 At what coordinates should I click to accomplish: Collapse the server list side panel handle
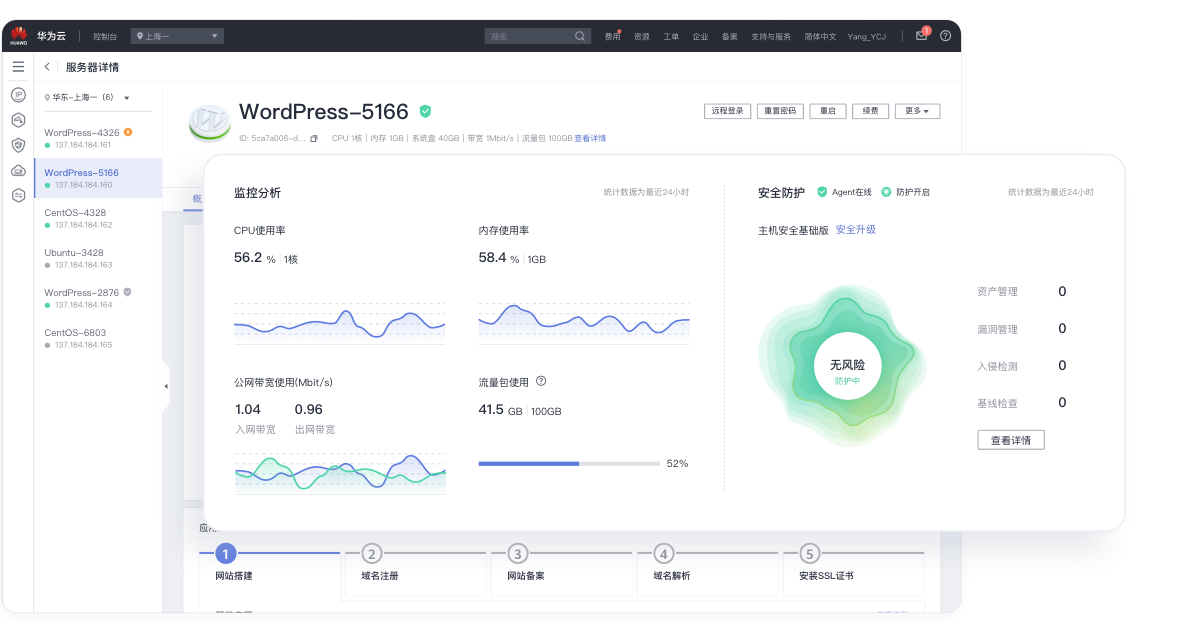pyautogui.click(x=166, y=386)
